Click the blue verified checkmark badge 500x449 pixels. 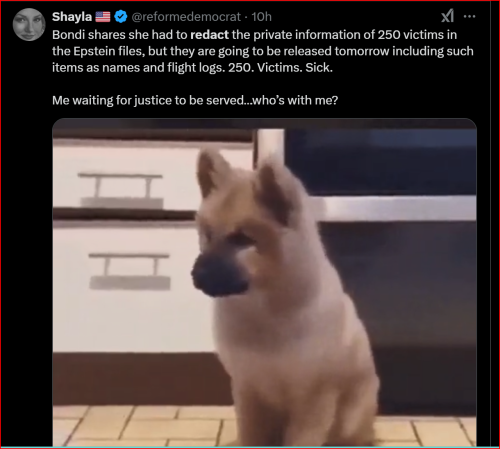(121, 17)
